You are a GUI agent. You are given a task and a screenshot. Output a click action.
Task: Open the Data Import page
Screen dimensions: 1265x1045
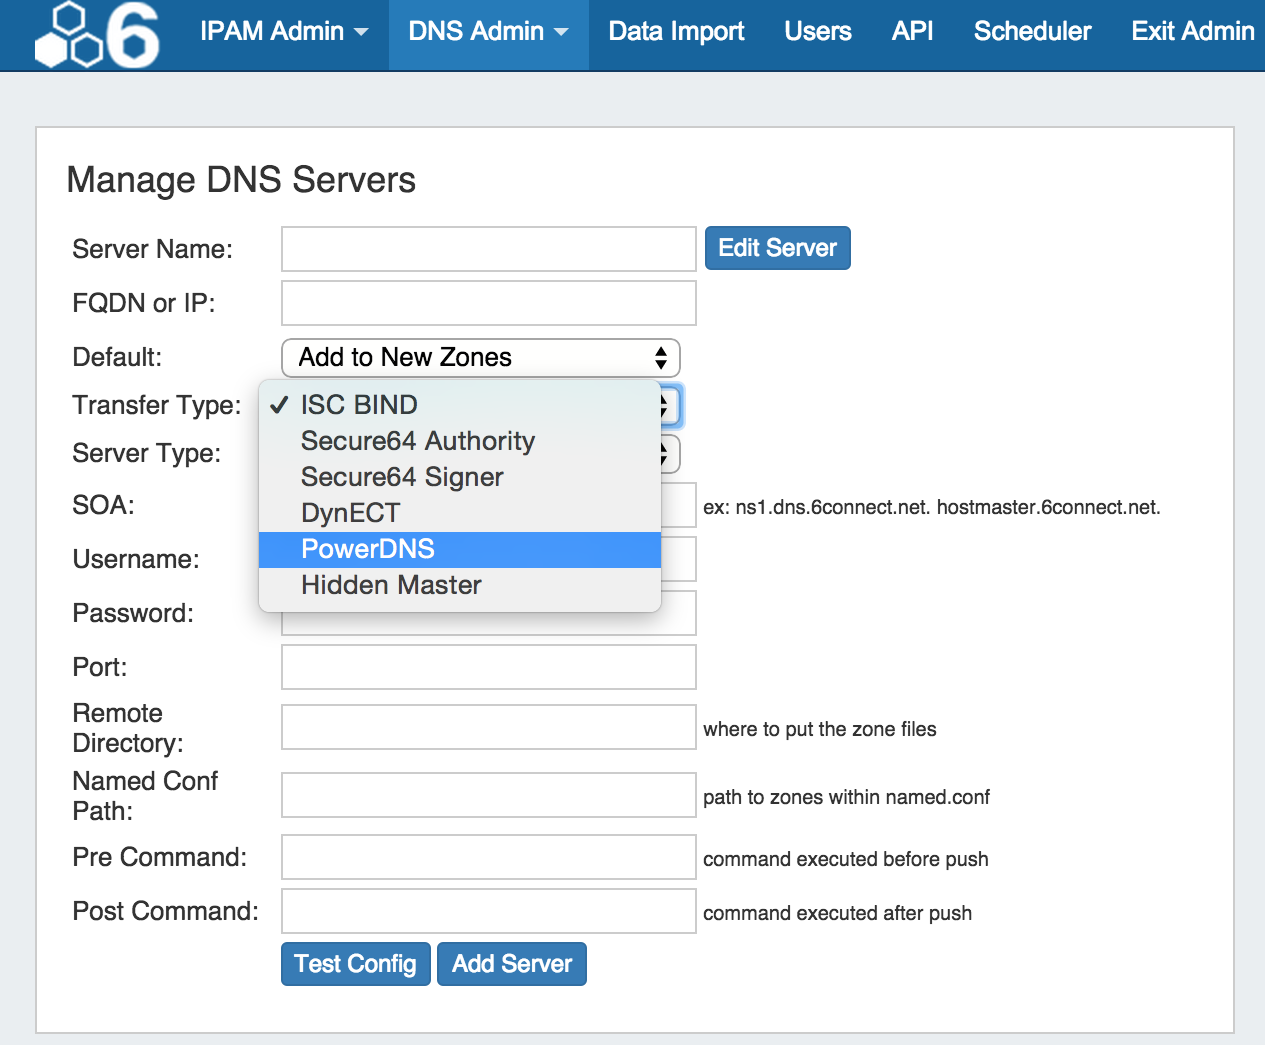pos(676,32)
